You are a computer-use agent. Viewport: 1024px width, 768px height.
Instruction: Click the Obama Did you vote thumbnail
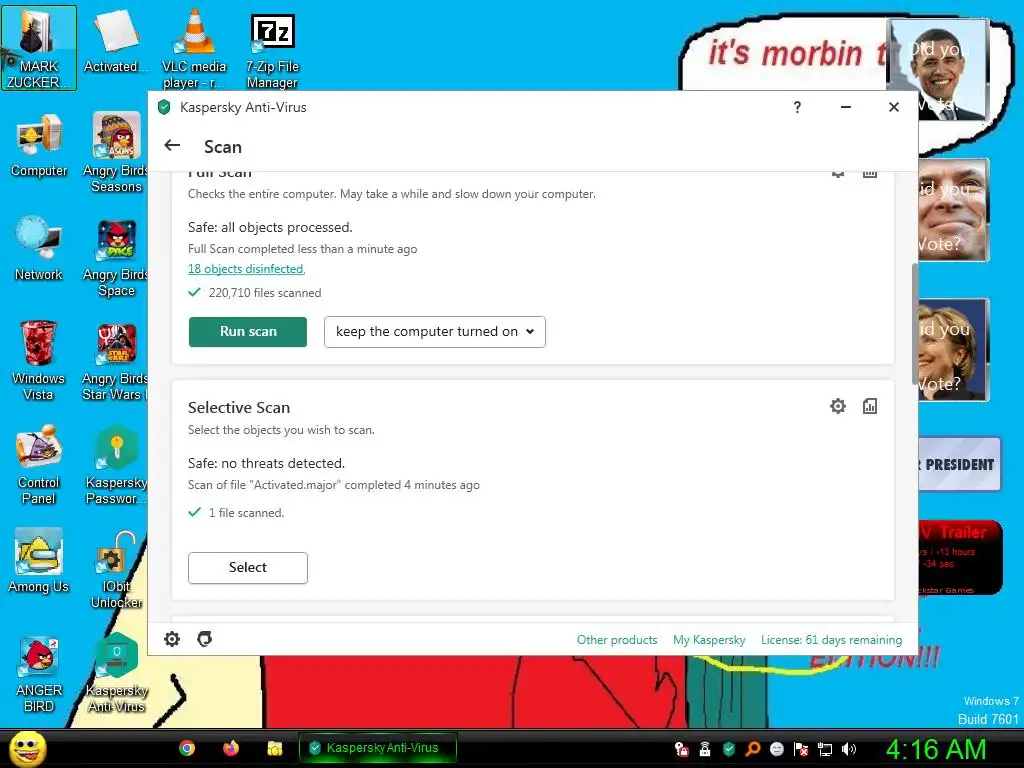click(x=938, y=69)
